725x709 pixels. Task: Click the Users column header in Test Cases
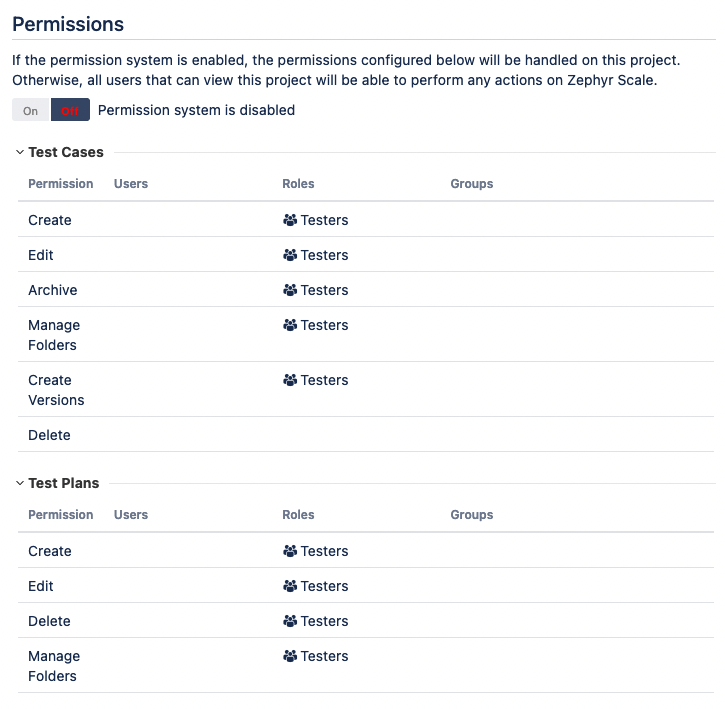131,184
